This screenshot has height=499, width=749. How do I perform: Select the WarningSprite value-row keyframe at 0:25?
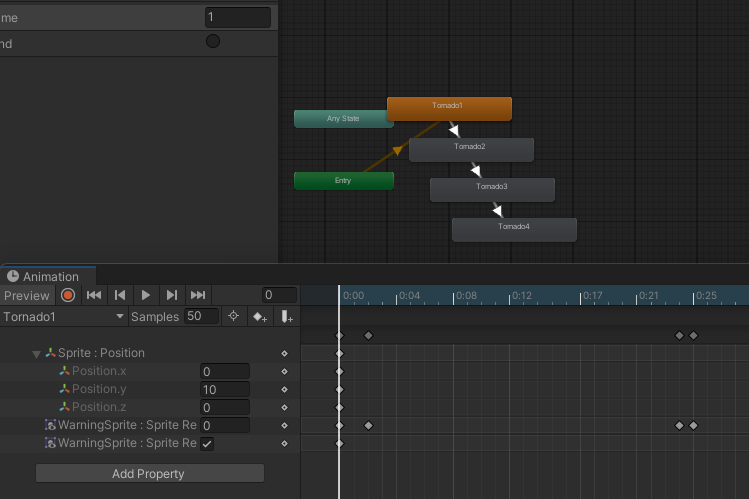tap(694, 425)
